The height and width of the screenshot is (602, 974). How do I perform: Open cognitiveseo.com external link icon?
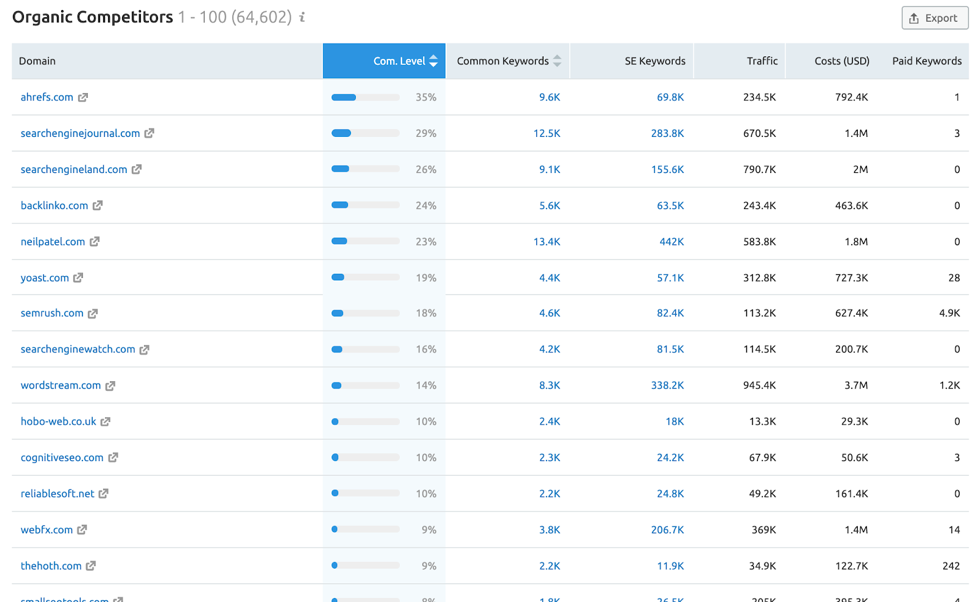pos(113,457)
